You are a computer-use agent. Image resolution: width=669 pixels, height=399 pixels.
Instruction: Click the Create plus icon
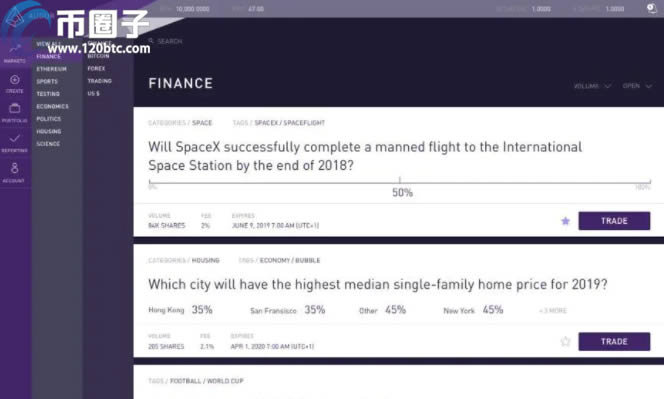(x=15, y=80)
